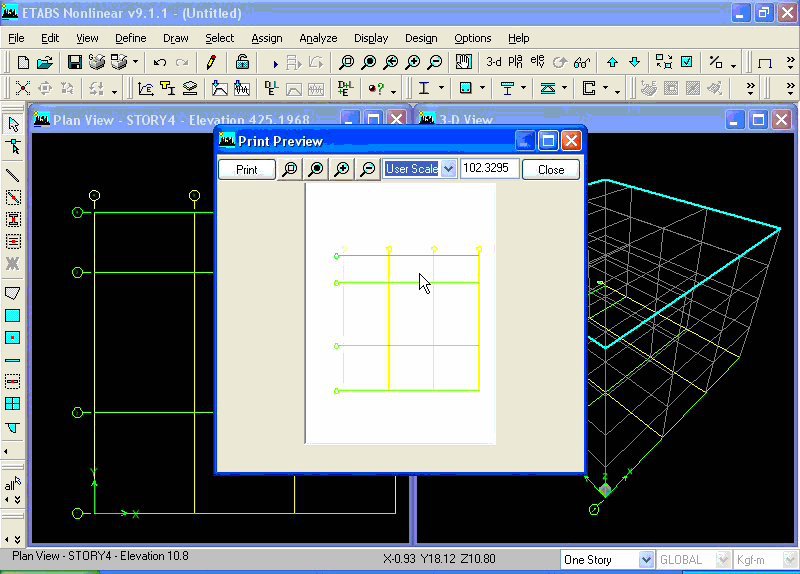Toggle the Pointer select mode
The height and width of the screenshot is (574, 800).
[x=13, y=124]
